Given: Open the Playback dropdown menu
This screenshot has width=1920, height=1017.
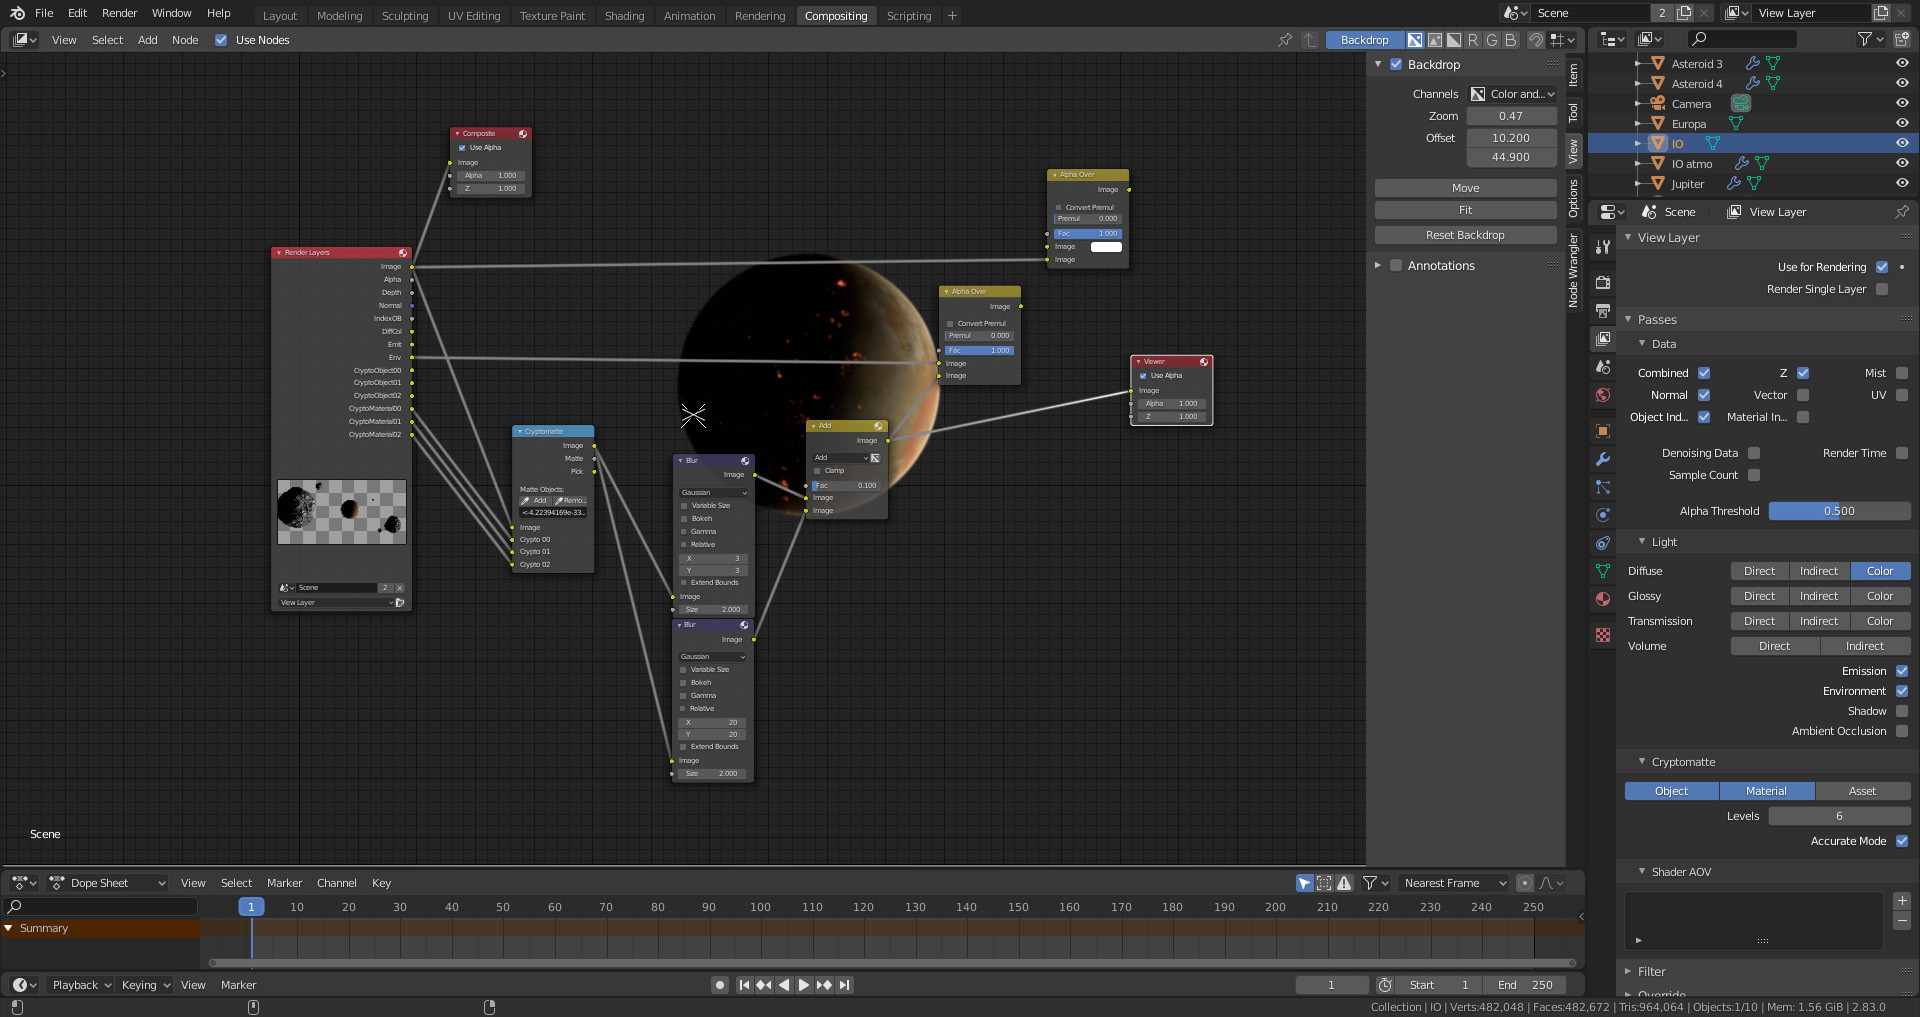Looking at the screenshot, I should click(81, 985).
